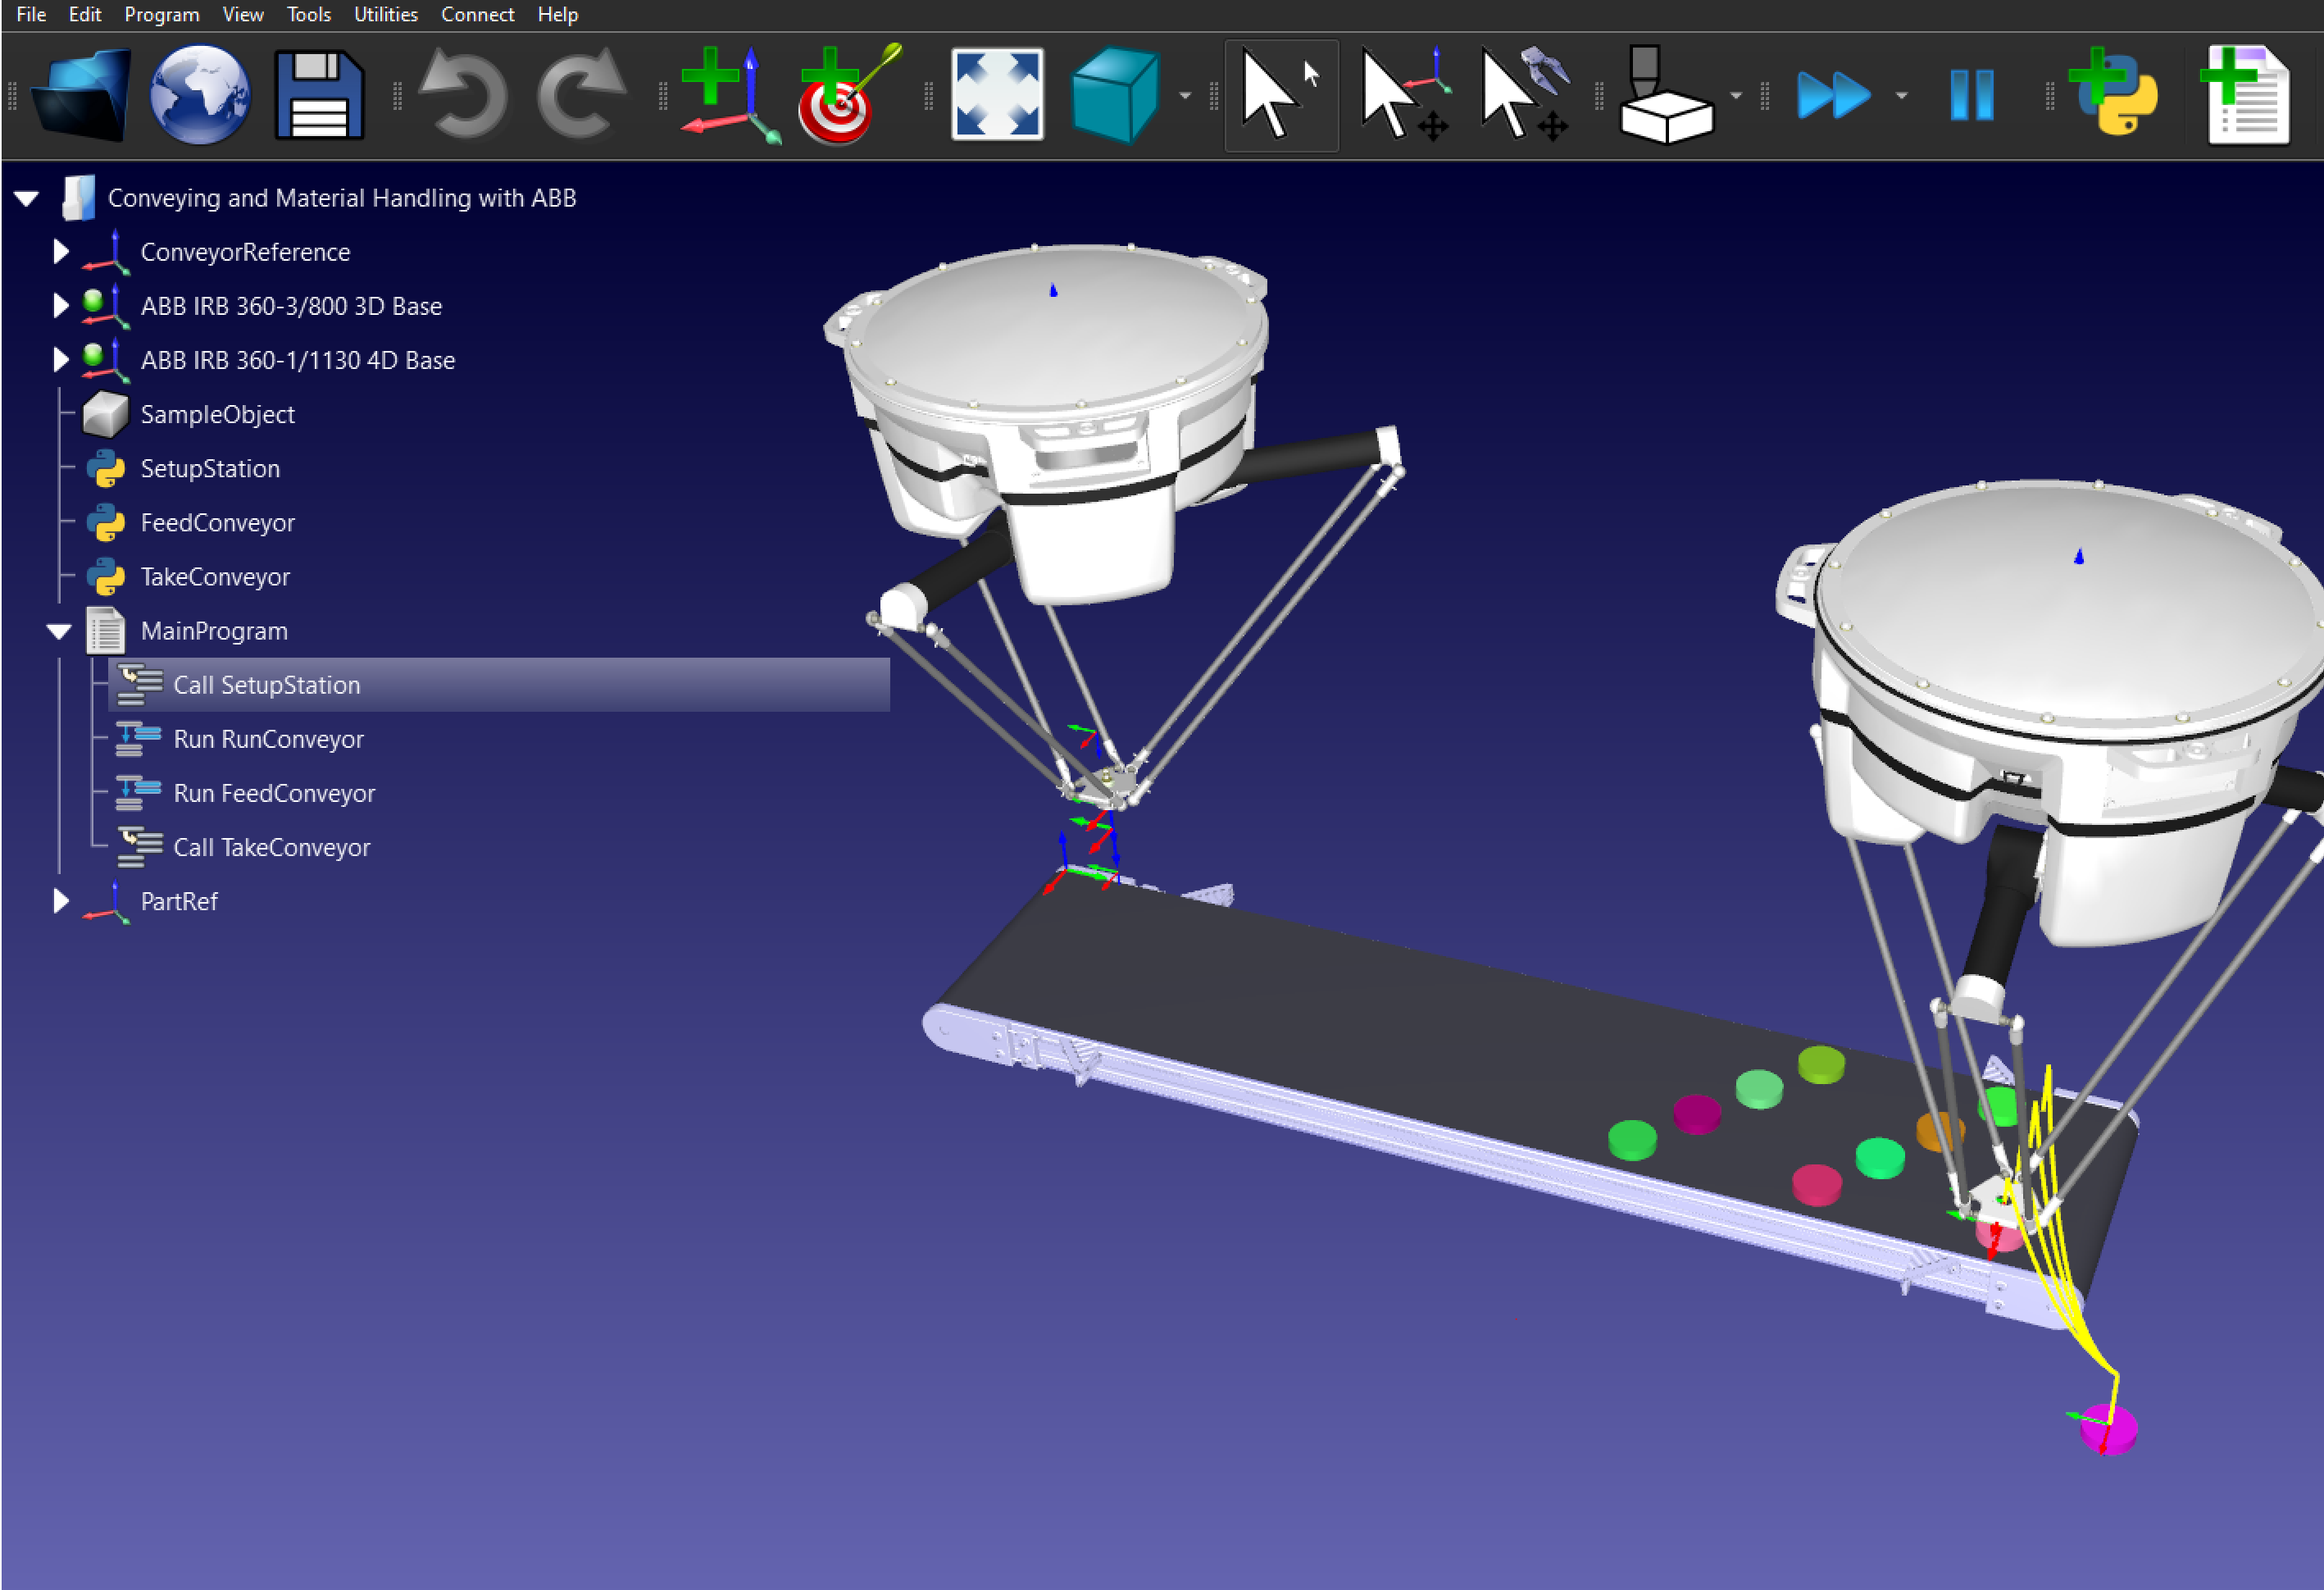
Task: Open the online library globe icon
Action: [x=199, y=95]
